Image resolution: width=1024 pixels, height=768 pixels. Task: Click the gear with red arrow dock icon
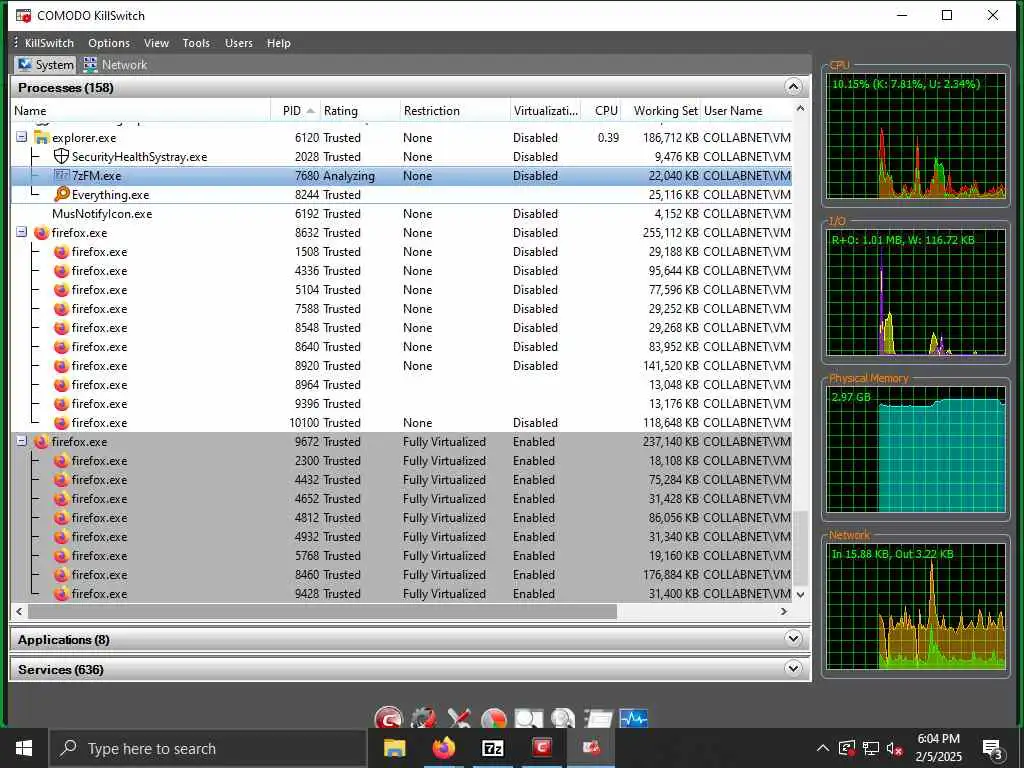(x=423, y=718)
